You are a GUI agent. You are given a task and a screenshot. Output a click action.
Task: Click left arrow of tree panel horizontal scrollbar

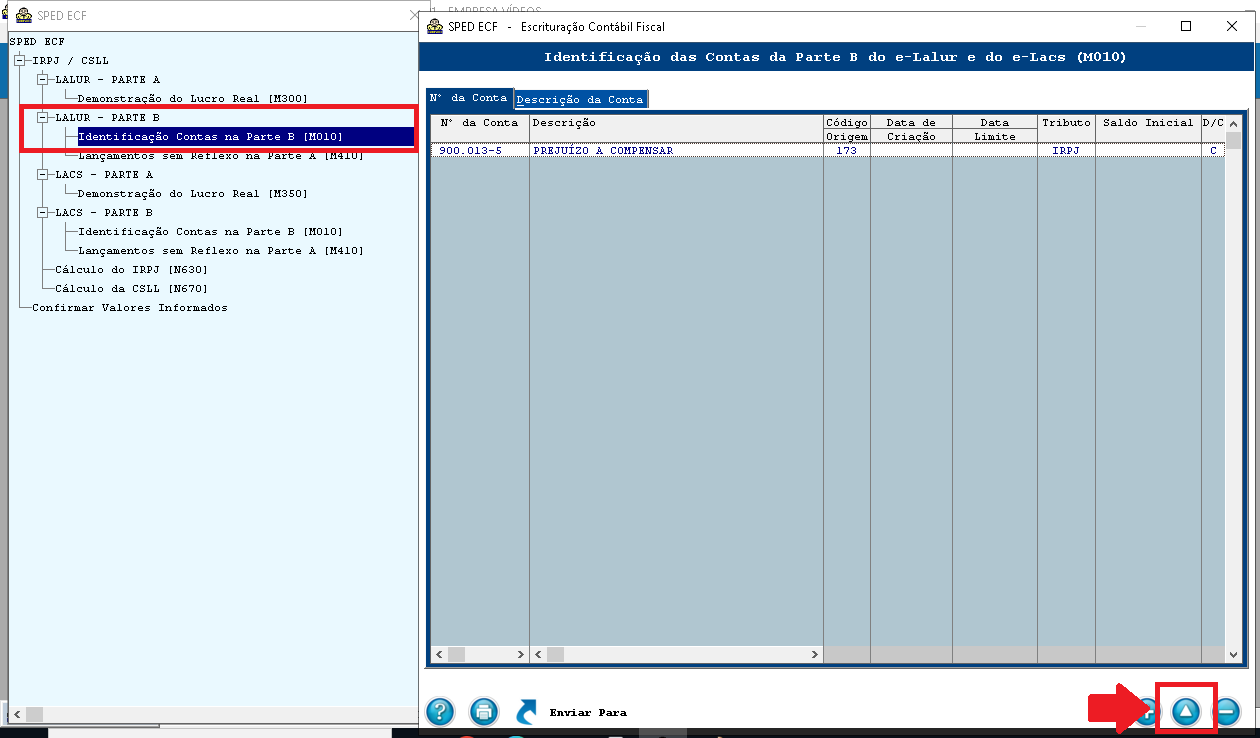pyautogui.click(x=17, y=714)
